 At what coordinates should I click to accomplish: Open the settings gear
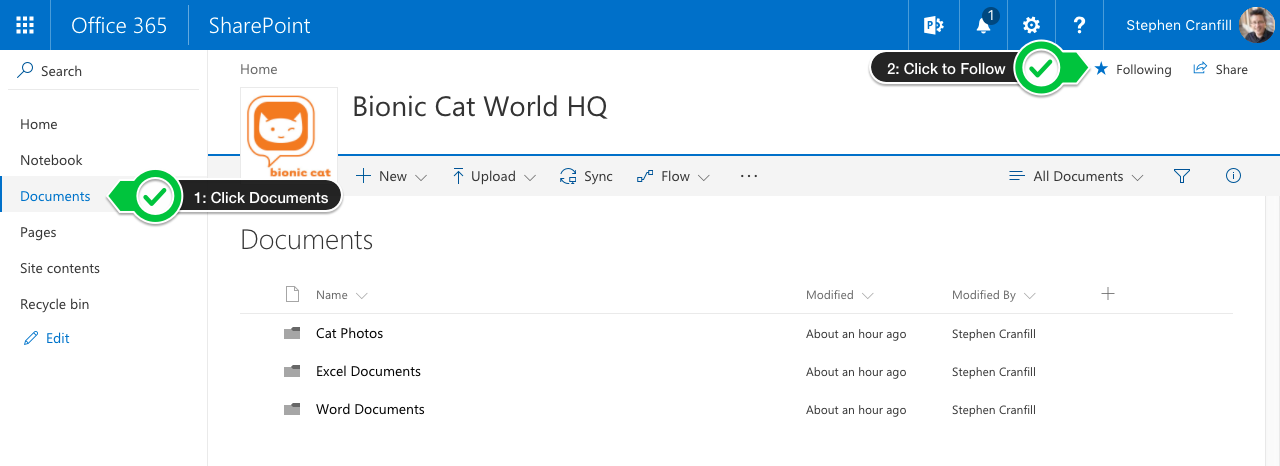click(1031, 25)
